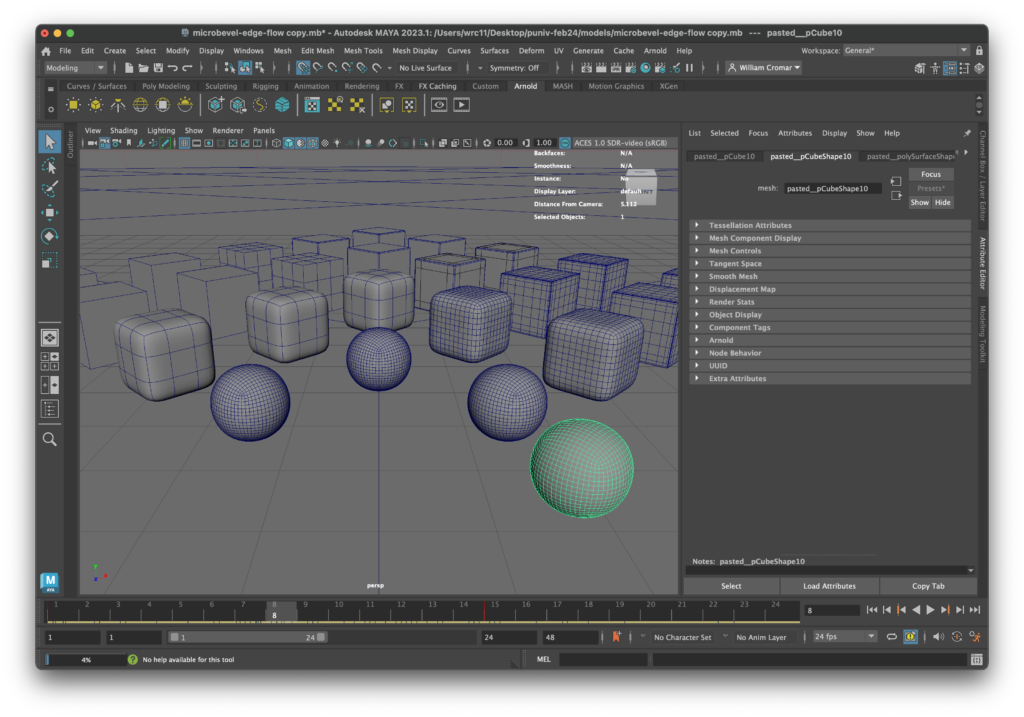Click the search magnifier icon in left sidebar
The width and height of the screenshot is (1024, 717).
pos(49,439)
